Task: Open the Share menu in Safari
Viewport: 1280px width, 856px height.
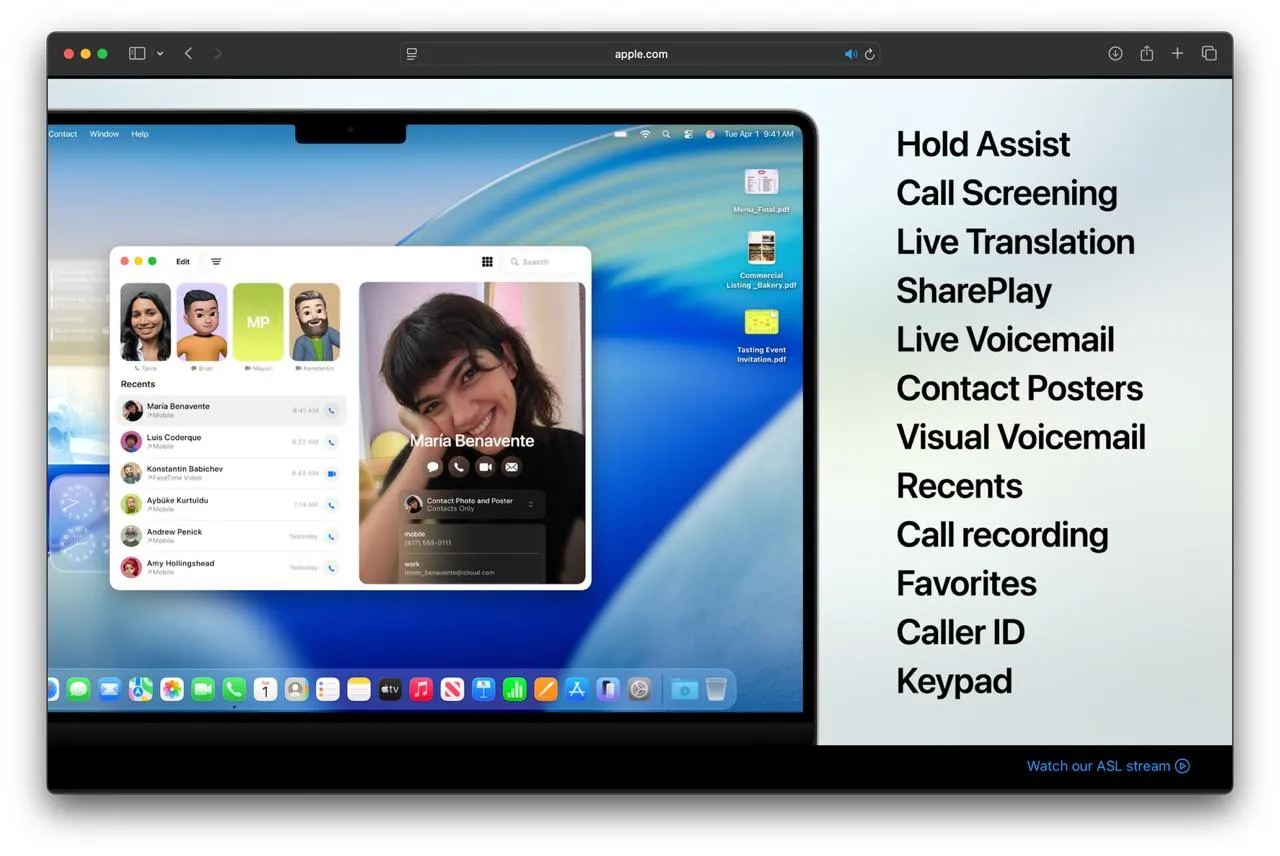Action: (1147, 54)
